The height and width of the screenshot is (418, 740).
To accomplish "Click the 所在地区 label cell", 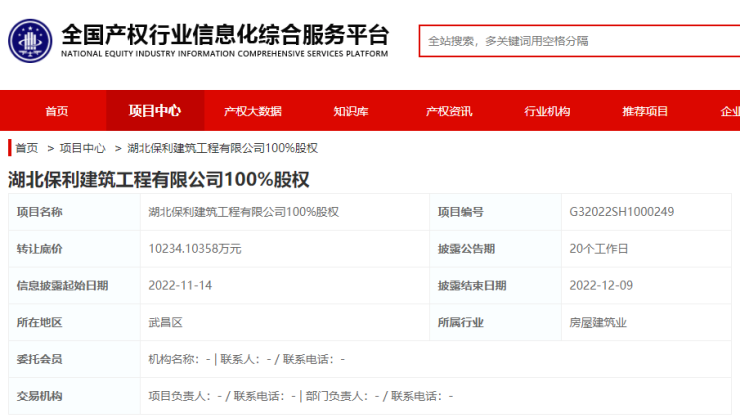I will [x=75, y=322].
